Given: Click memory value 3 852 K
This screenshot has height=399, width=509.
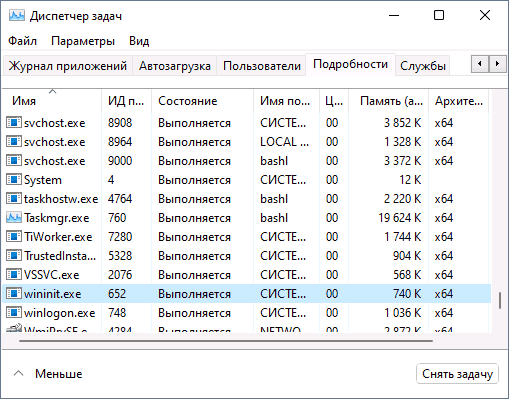Looking at the screenshot, I should [x=403, y=123].
